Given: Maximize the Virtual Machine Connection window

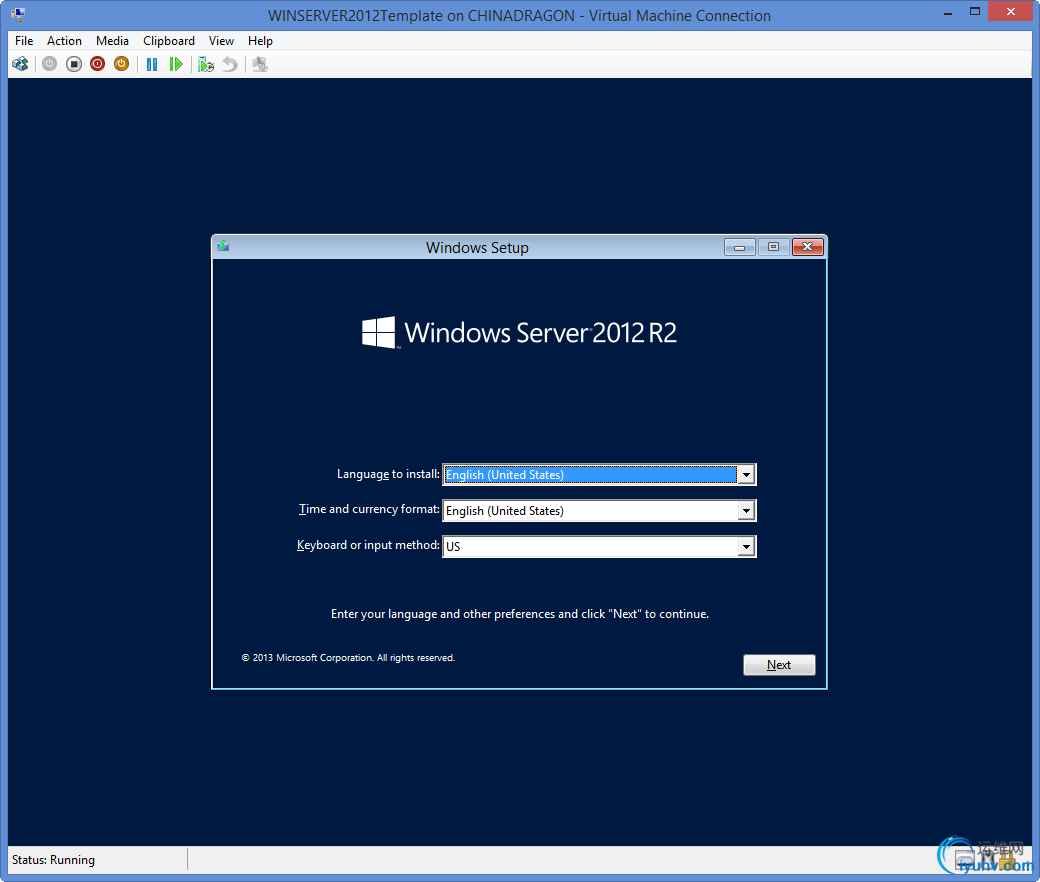Looking at the screenshot, I should [x=975, y=12].
